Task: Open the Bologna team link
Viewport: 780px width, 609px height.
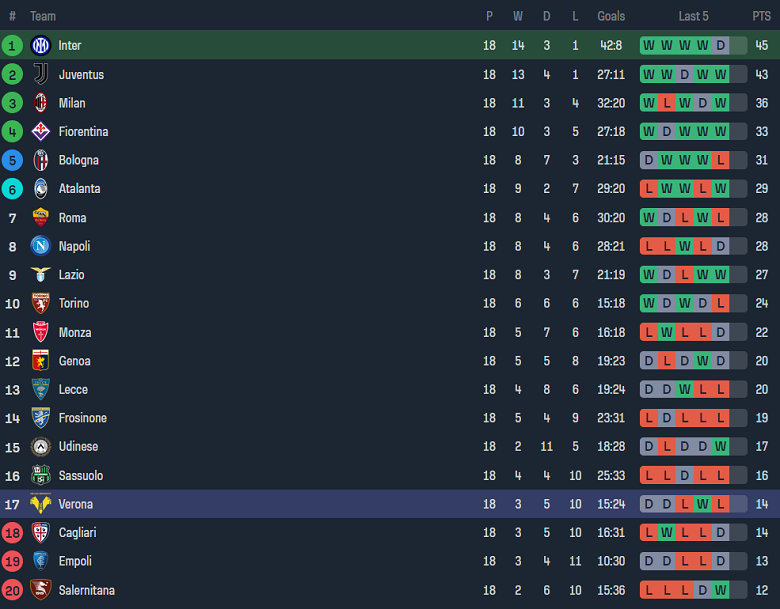Action: (78, 160)
